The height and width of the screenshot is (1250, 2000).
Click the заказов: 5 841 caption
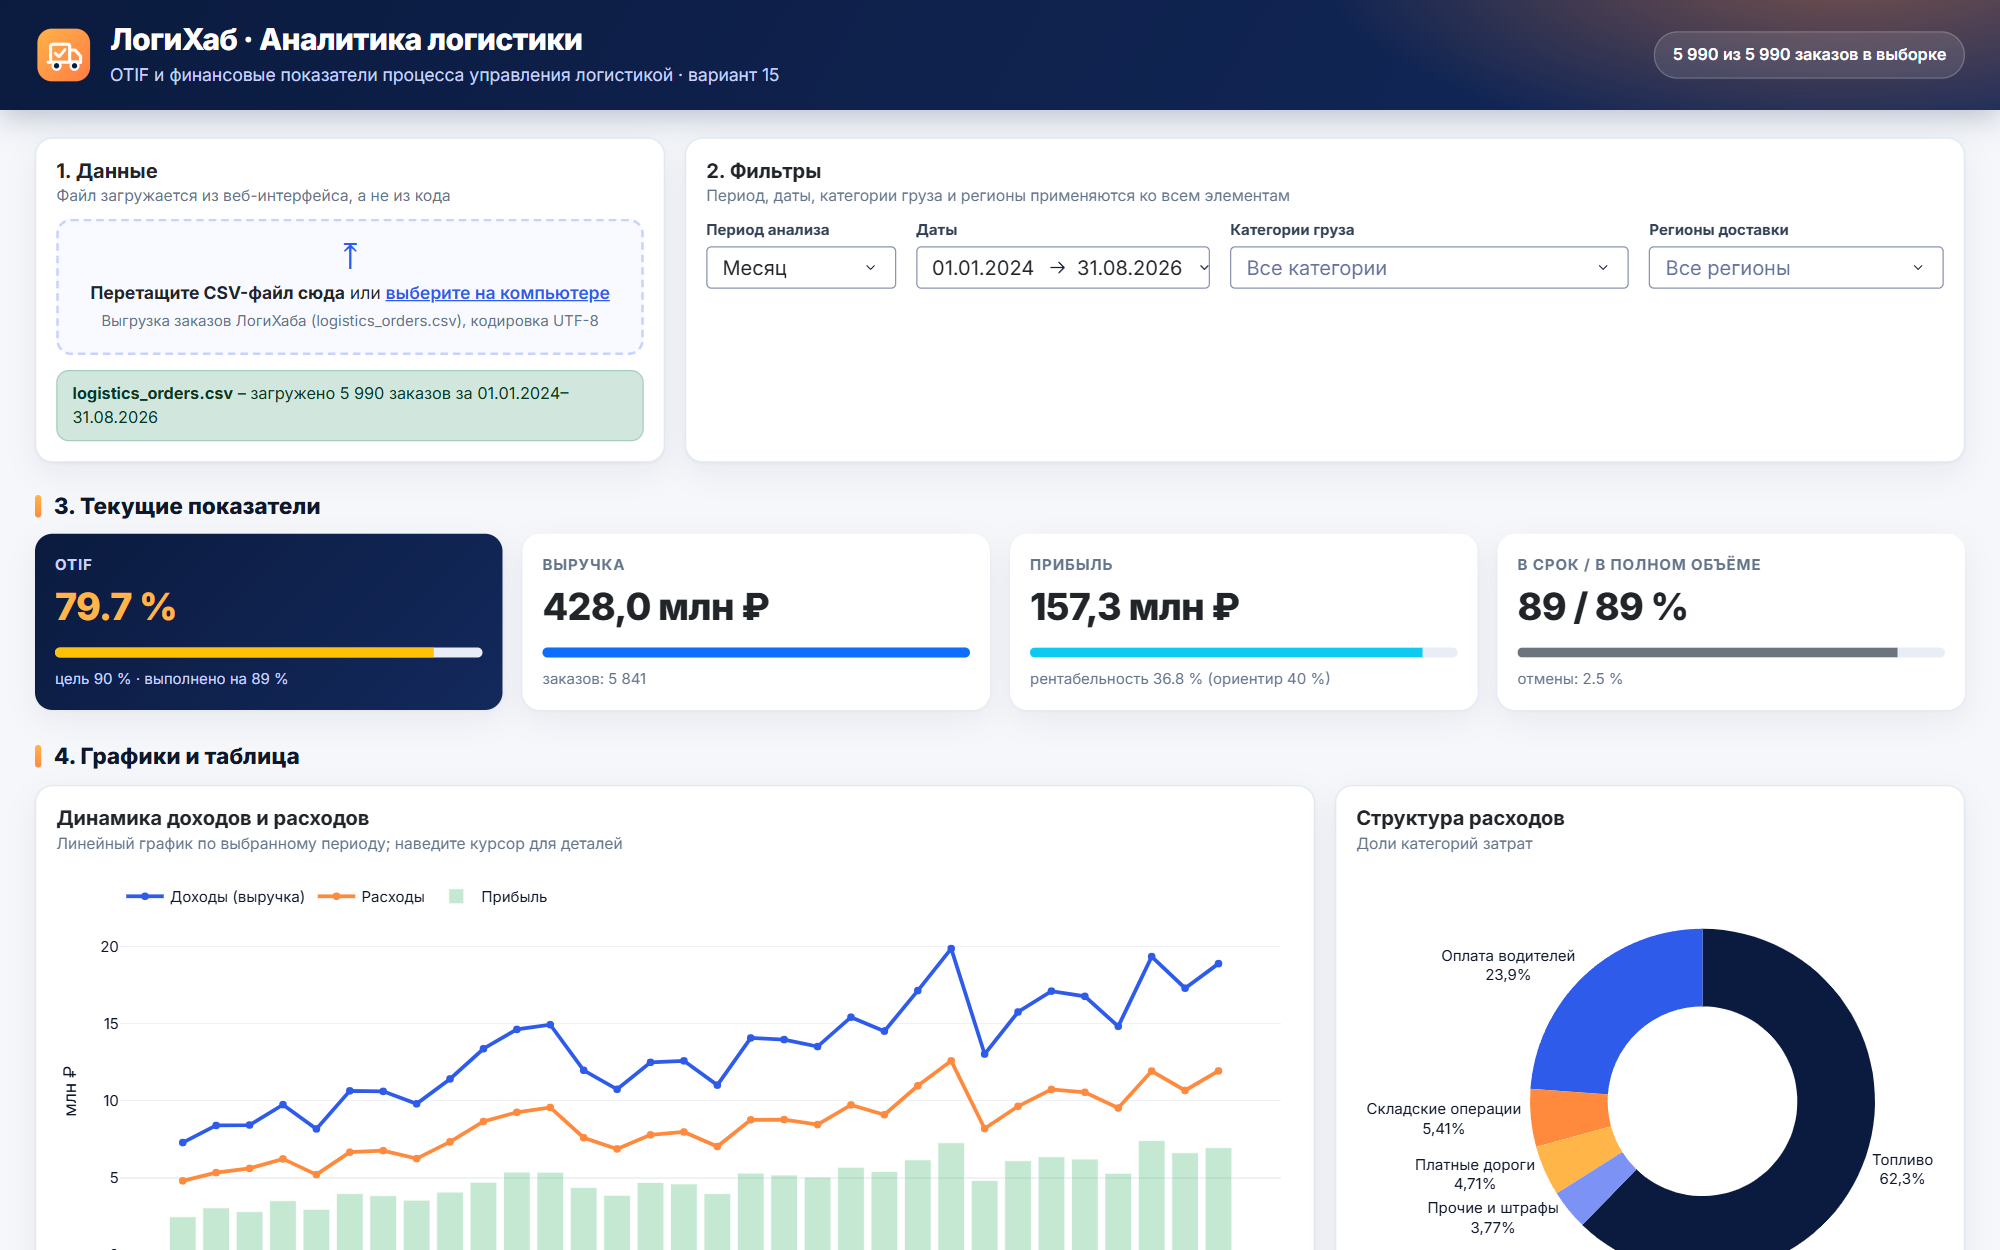[595, 679]
